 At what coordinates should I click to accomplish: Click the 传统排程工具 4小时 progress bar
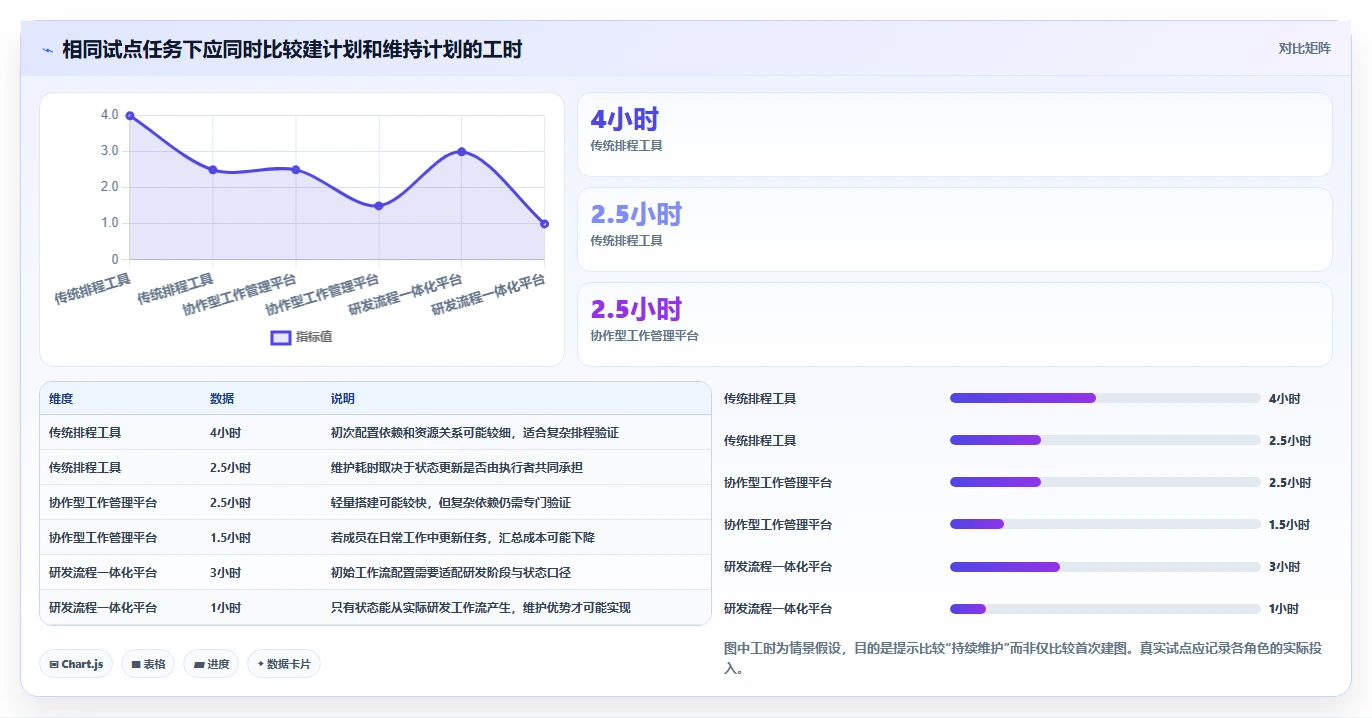(x=1105, y=398)
